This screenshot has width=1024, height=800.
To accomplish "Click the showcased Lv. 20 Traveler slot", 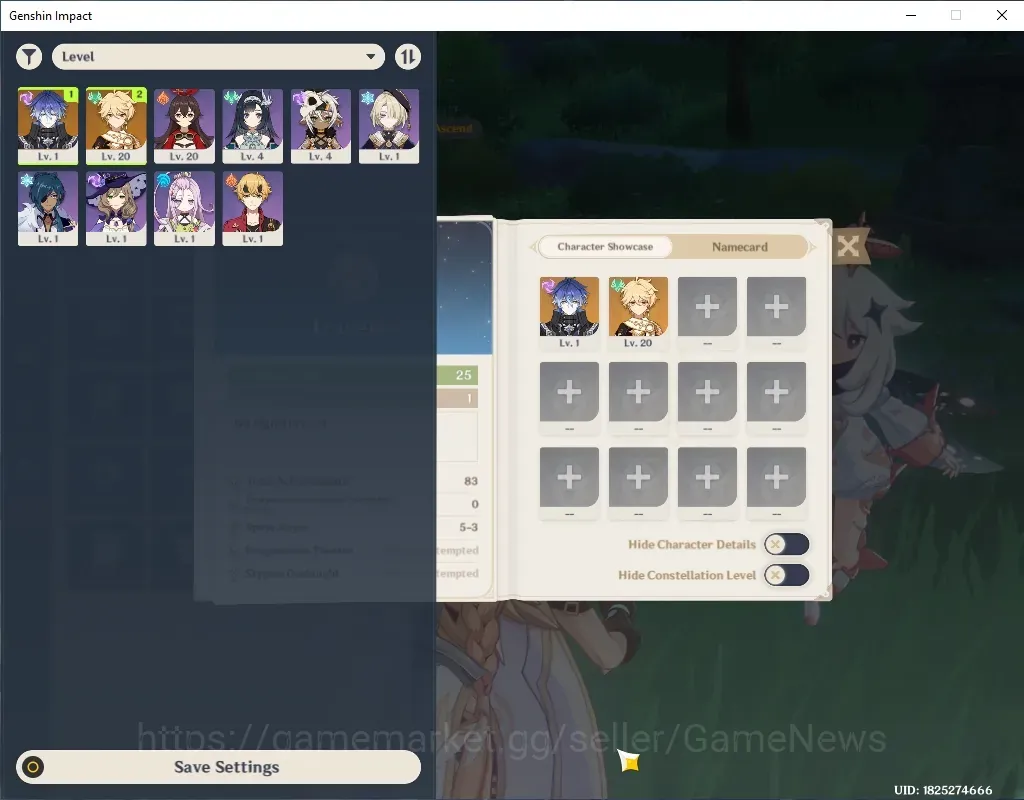I will pyautogui.click(x=638, y=312).
